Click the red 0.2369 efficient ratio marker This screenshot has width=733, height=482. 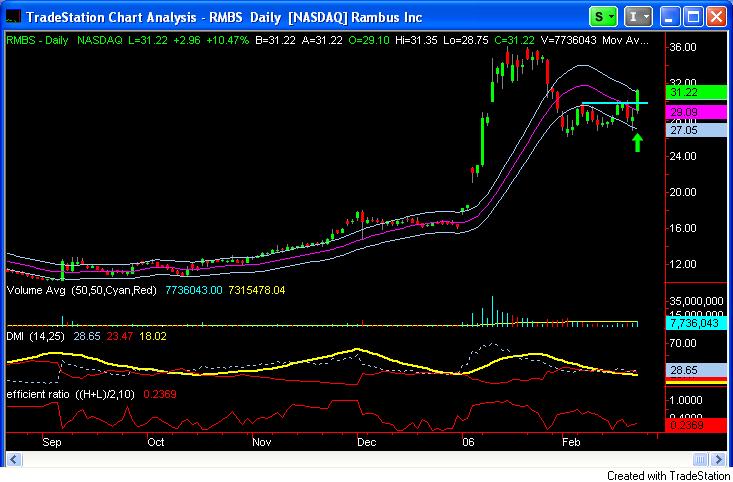tap(697, 425)
